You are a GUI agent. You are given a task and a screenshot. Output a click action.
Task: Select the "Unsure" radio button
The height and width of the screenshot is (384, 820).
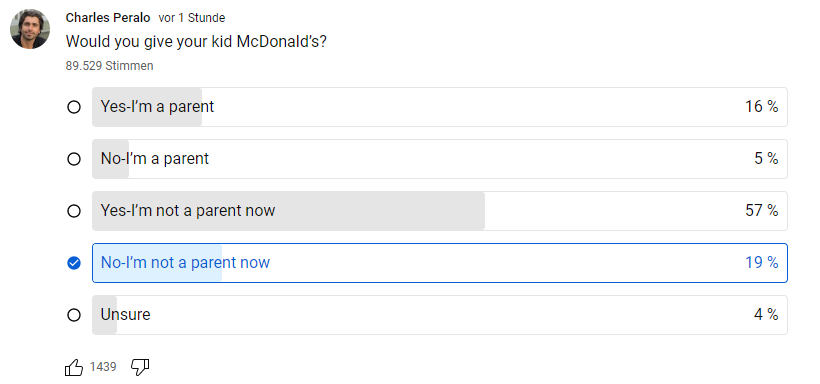pyautogui.click(x=74, y=314)
